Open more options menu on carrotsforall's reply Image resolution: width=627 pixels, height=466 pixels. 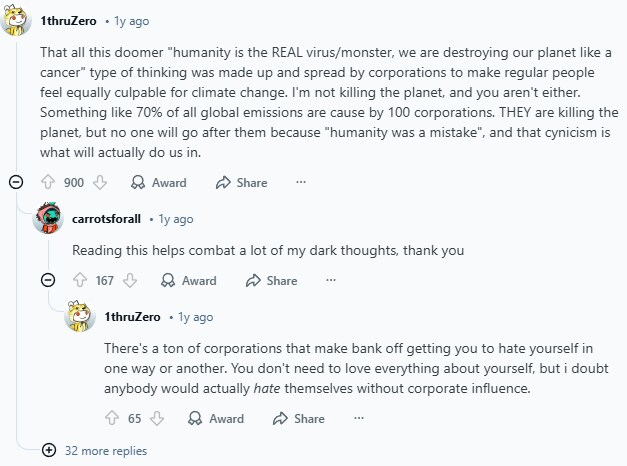[331, 281]
